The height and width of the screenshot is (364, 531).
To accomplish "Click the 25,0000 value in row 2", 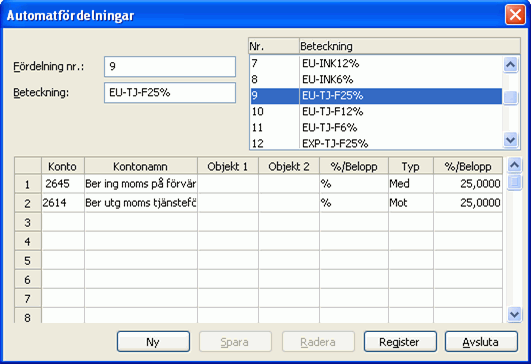I will click(x=468, y=203).
